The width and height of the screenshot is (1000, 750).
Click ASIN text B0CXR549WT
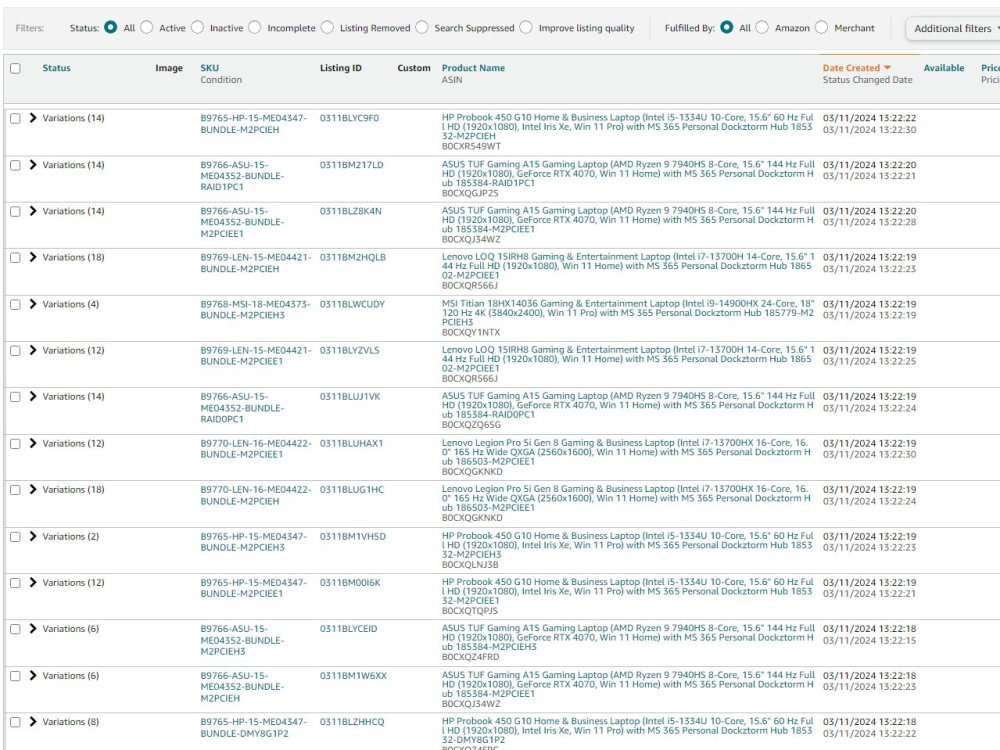point(471,146)
